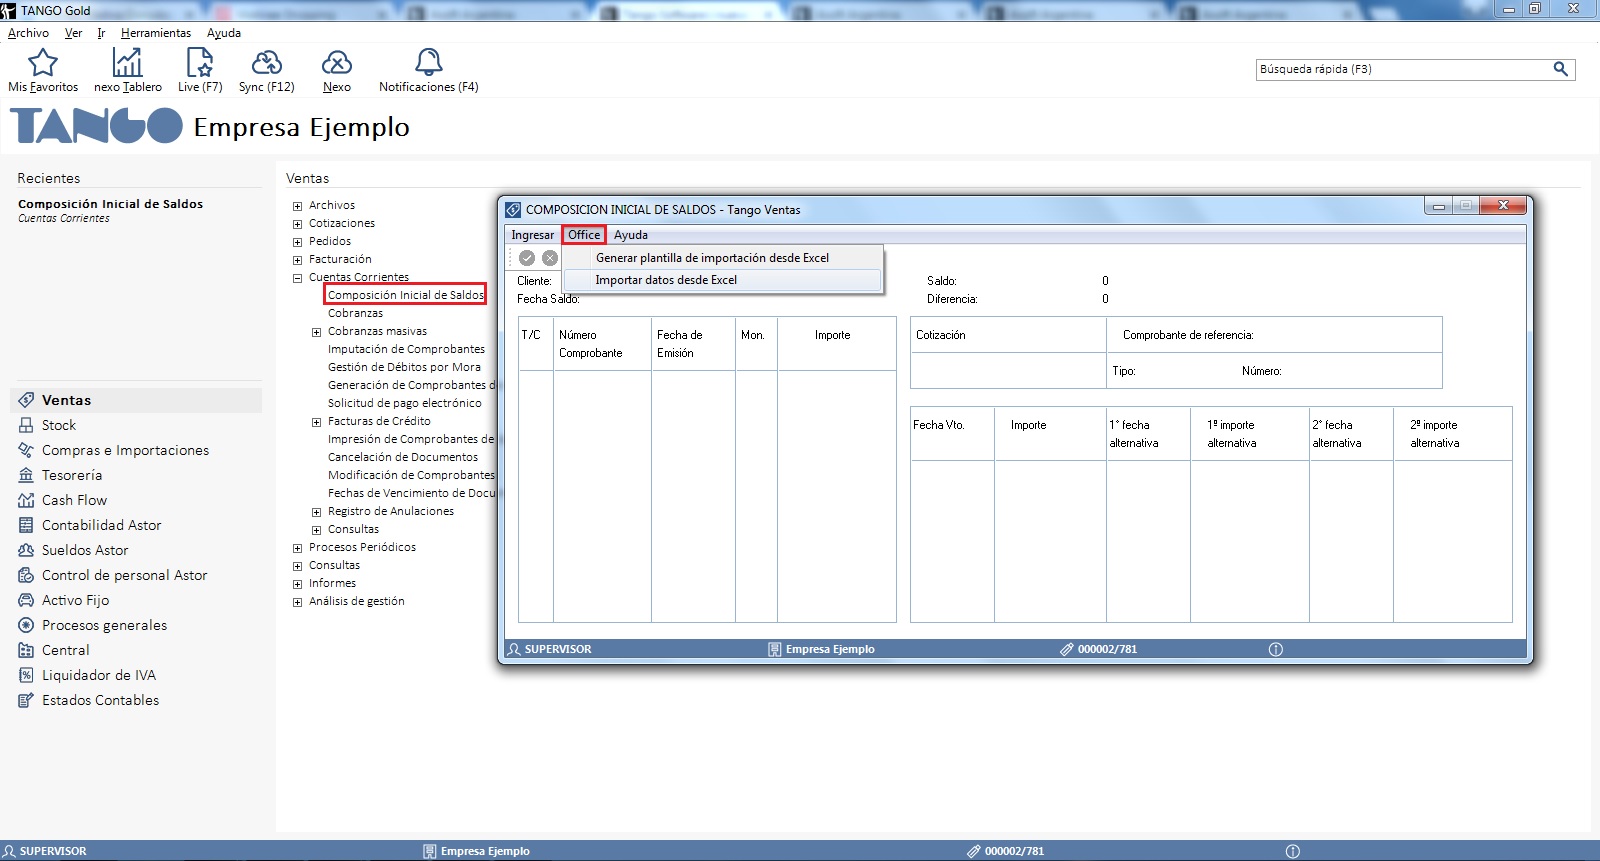Click the Búsqueda rápida search field

[1400, 69]
